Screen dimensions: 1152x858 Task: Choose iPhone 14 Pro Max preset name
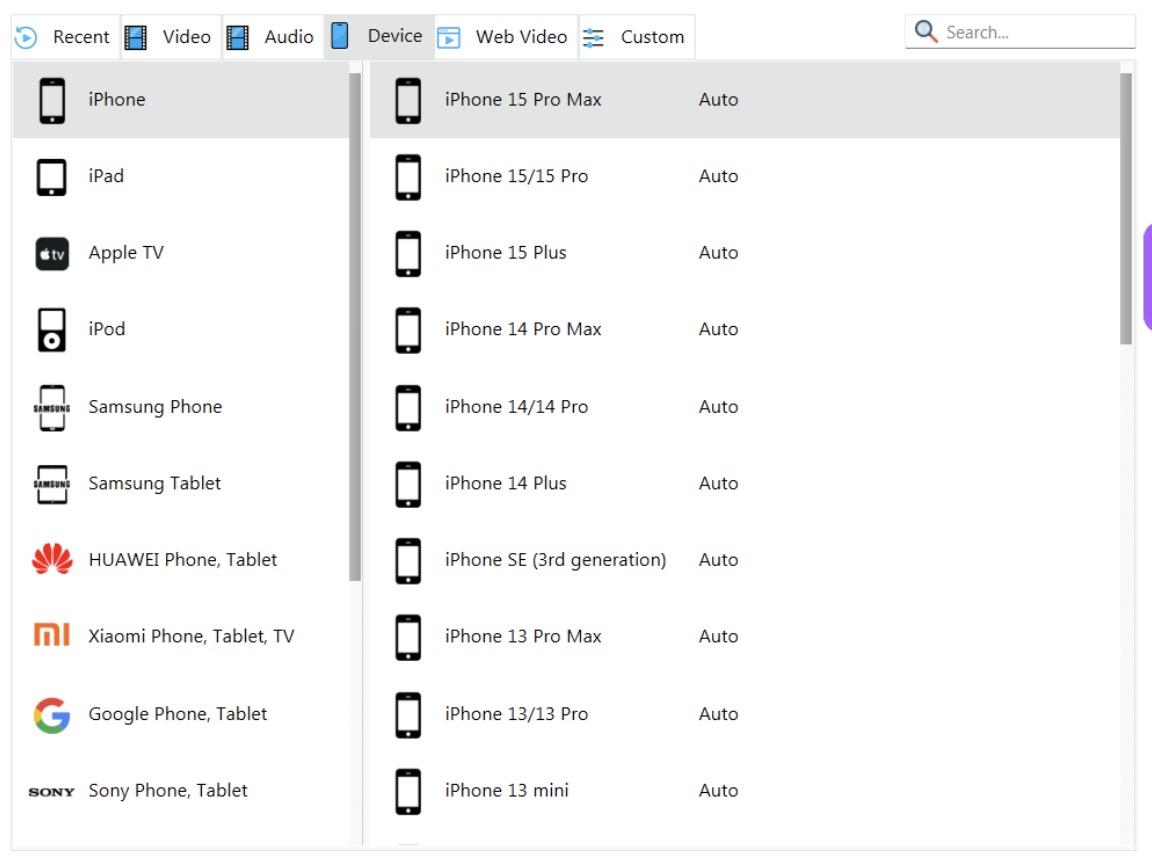(523, 328)
